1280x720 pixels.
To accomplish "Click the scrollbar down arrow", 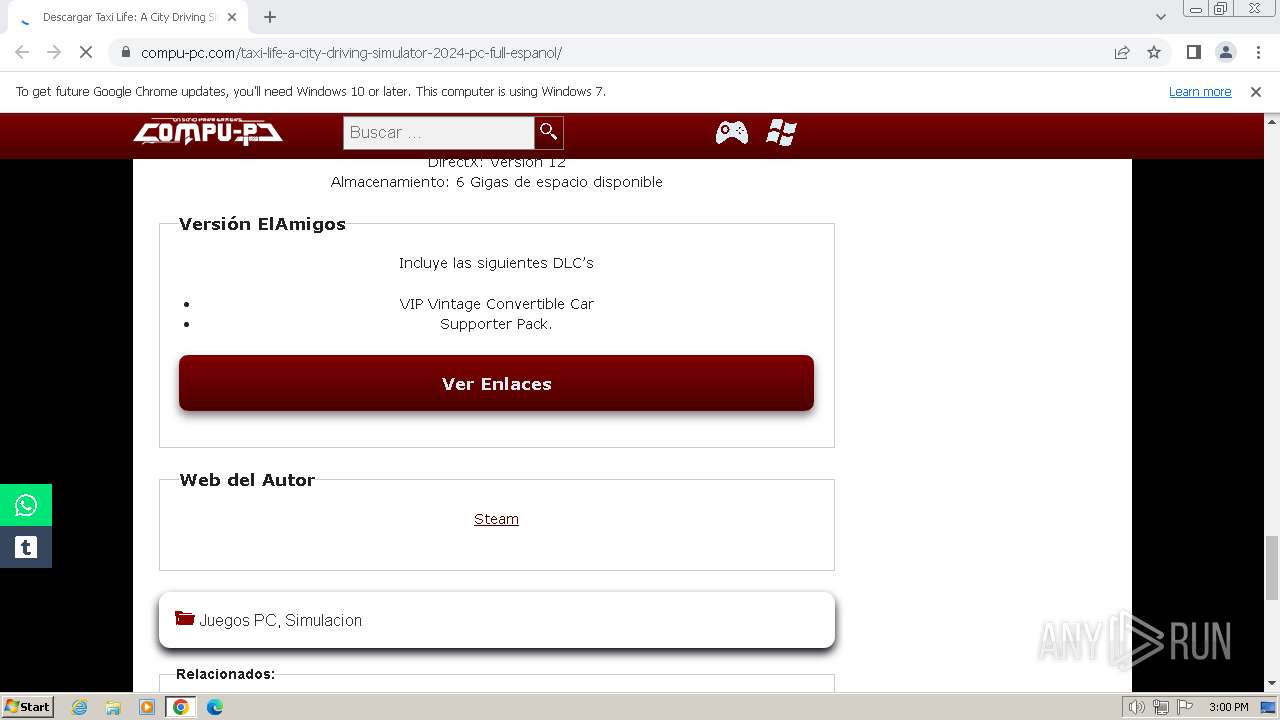I will [x=1272, y=683].
